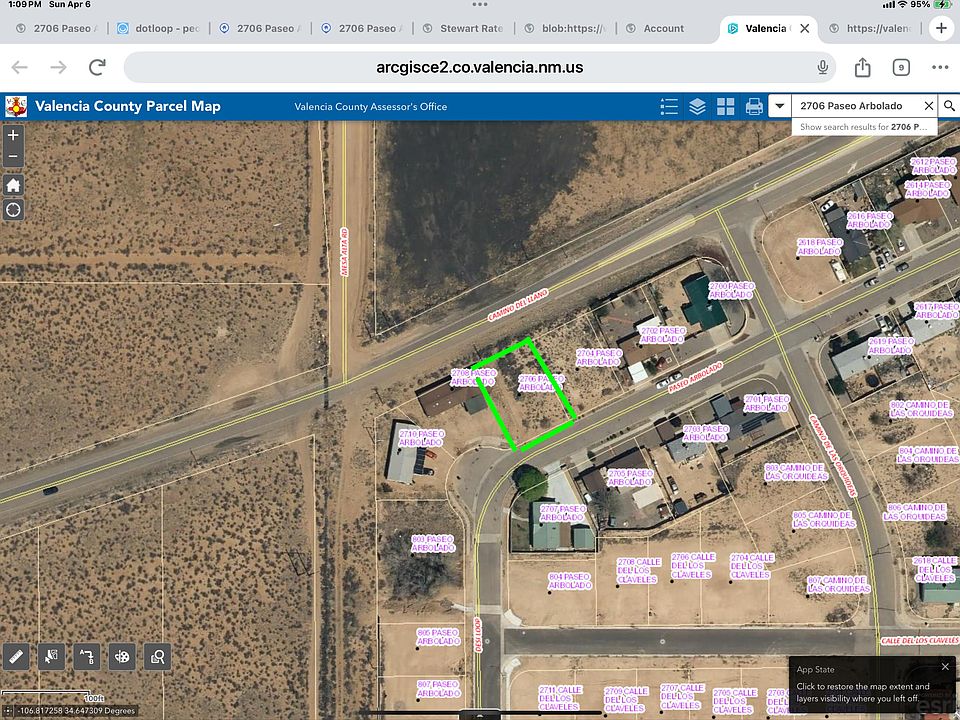Close the App State notification

click(945, 667)
